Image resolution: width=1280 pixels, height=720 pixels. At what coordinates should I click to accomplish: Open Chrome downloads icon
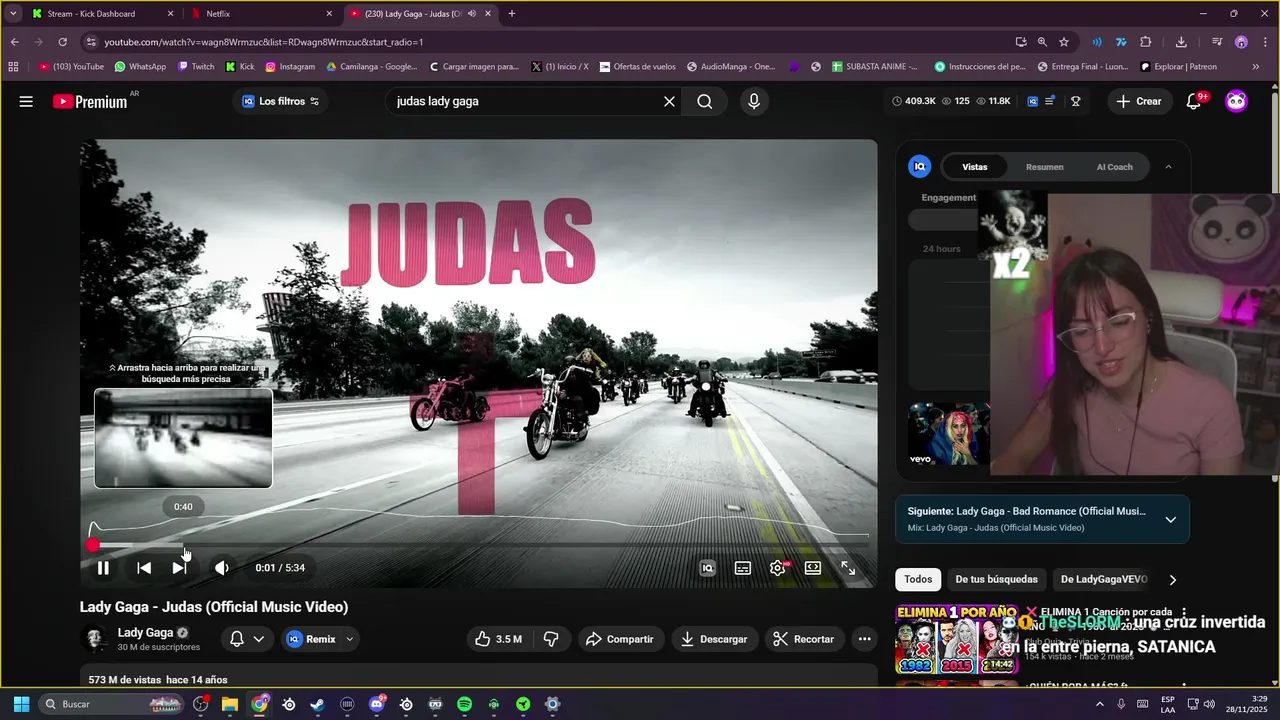(1181, 42)
